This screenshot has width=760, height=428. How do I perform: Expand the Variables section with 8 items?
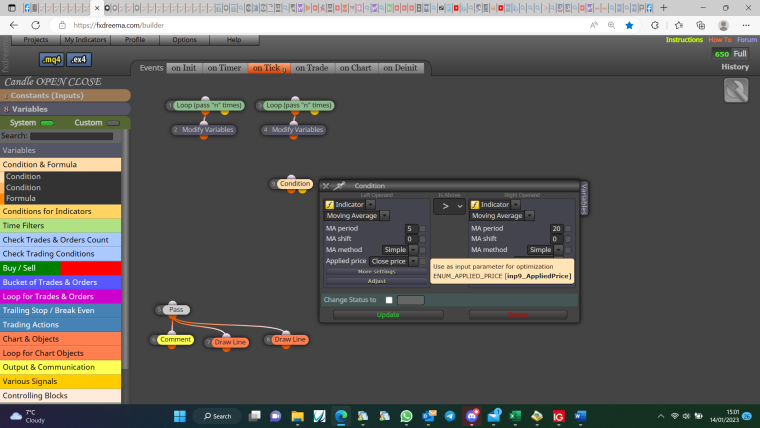tap(65, 109)
